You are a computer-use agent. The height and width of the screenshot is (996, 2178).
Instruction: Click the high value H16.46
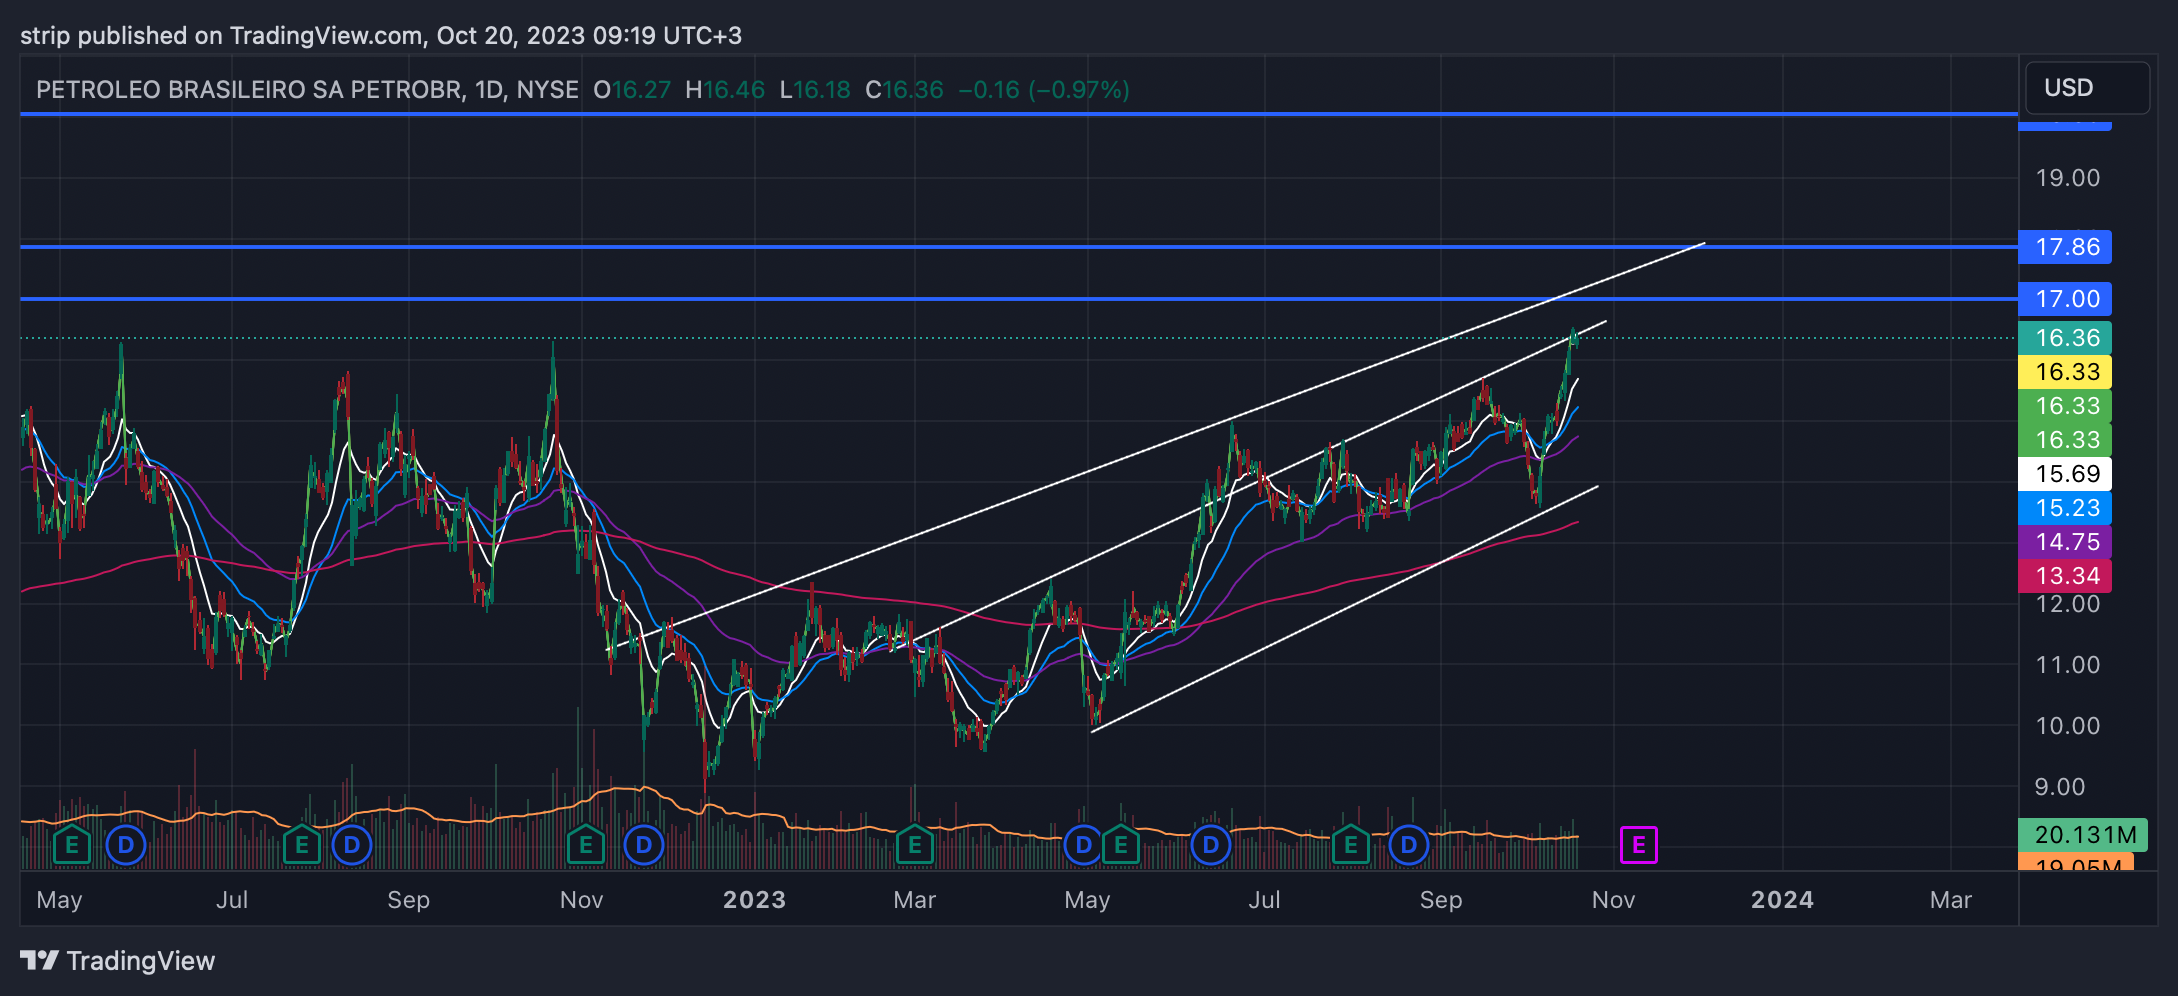(x=725, y=90)
